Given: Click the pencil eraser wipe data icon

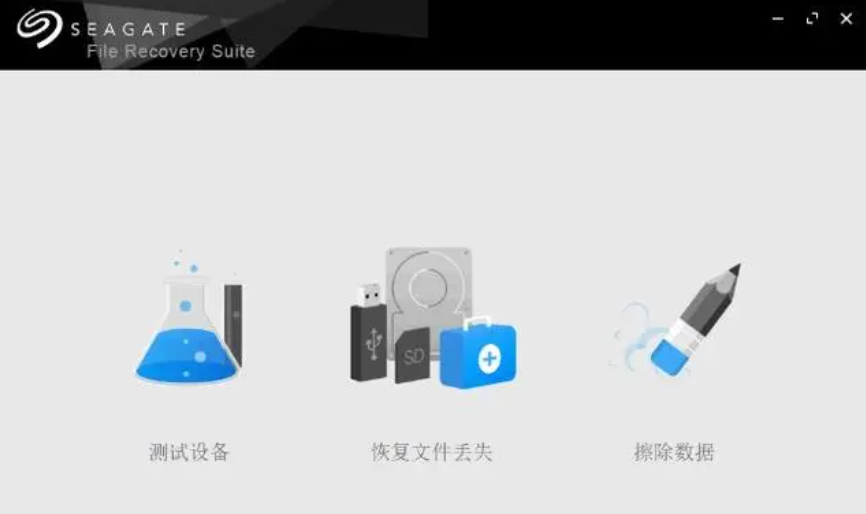Looking at the screenshot, I should coord(677,320).
